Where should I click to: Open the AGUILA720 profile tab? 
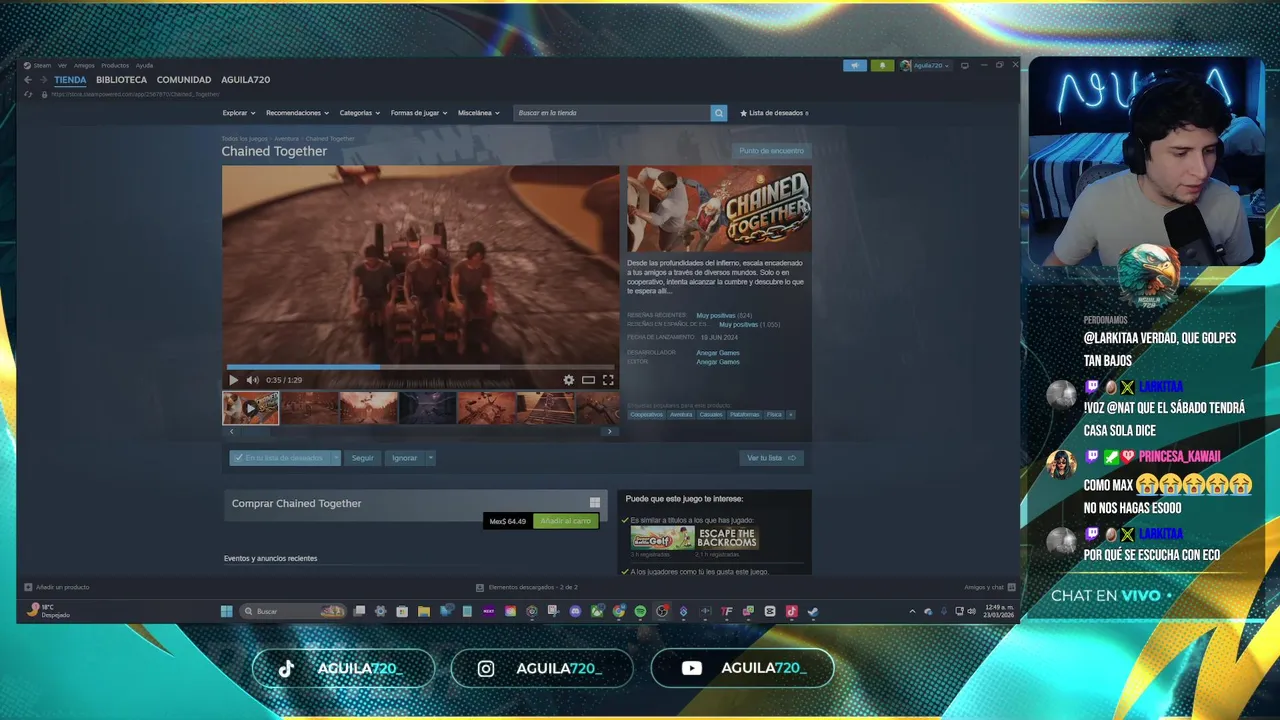point(246,80)
